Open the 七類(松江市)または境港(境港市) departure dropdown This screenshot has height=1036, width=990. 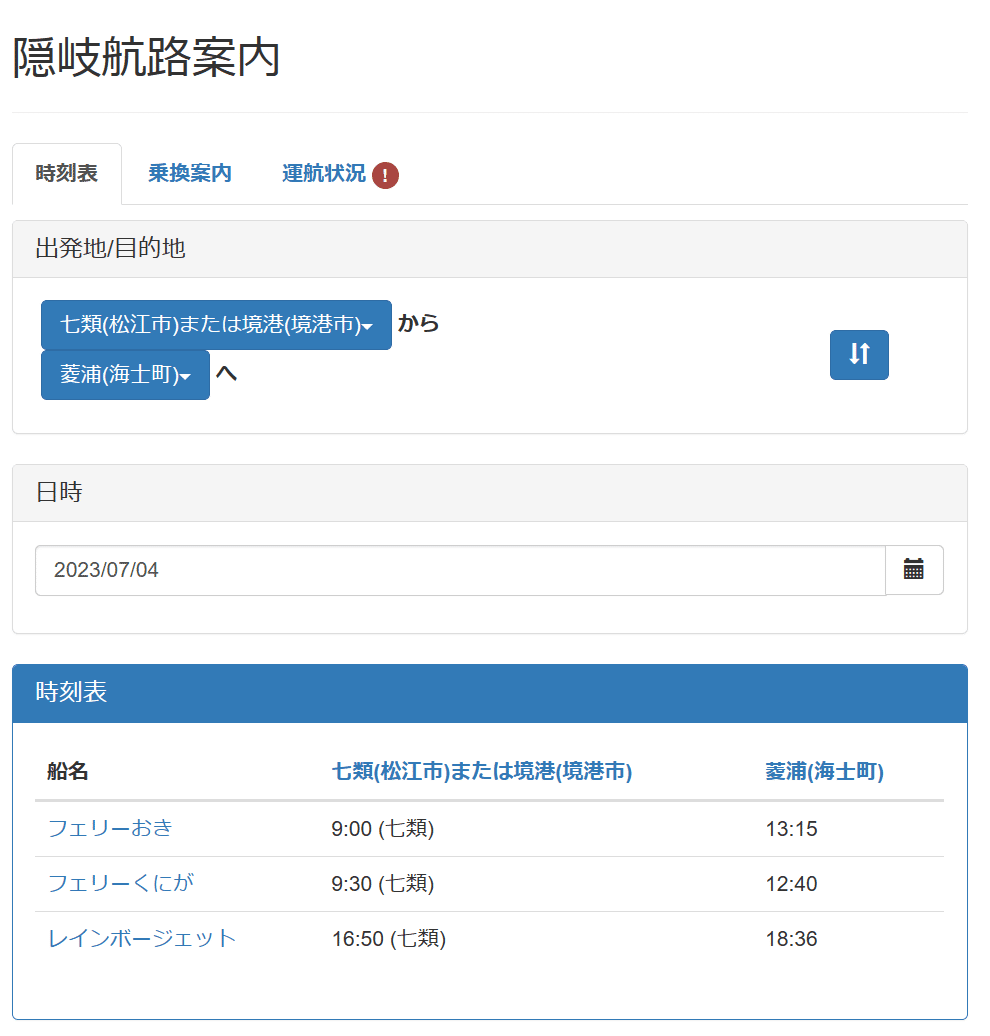coord(216,325)
